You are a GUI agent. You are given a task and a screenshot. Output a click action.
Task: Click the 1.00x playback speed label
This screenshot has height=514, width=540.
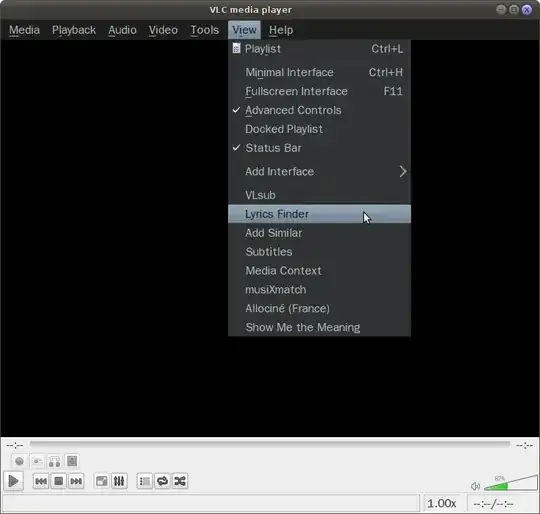[442, 504]
